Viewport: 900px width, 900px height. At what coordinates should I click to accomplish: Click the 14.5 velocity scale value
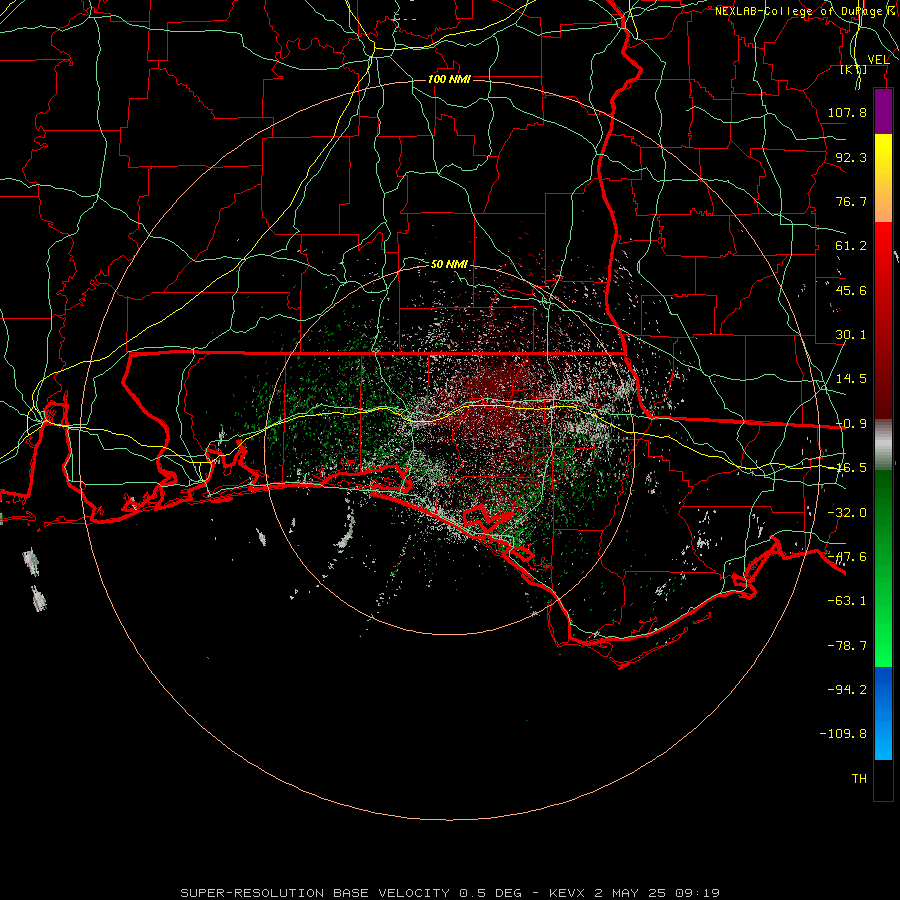pyautogui.click(x=851, y=379)
